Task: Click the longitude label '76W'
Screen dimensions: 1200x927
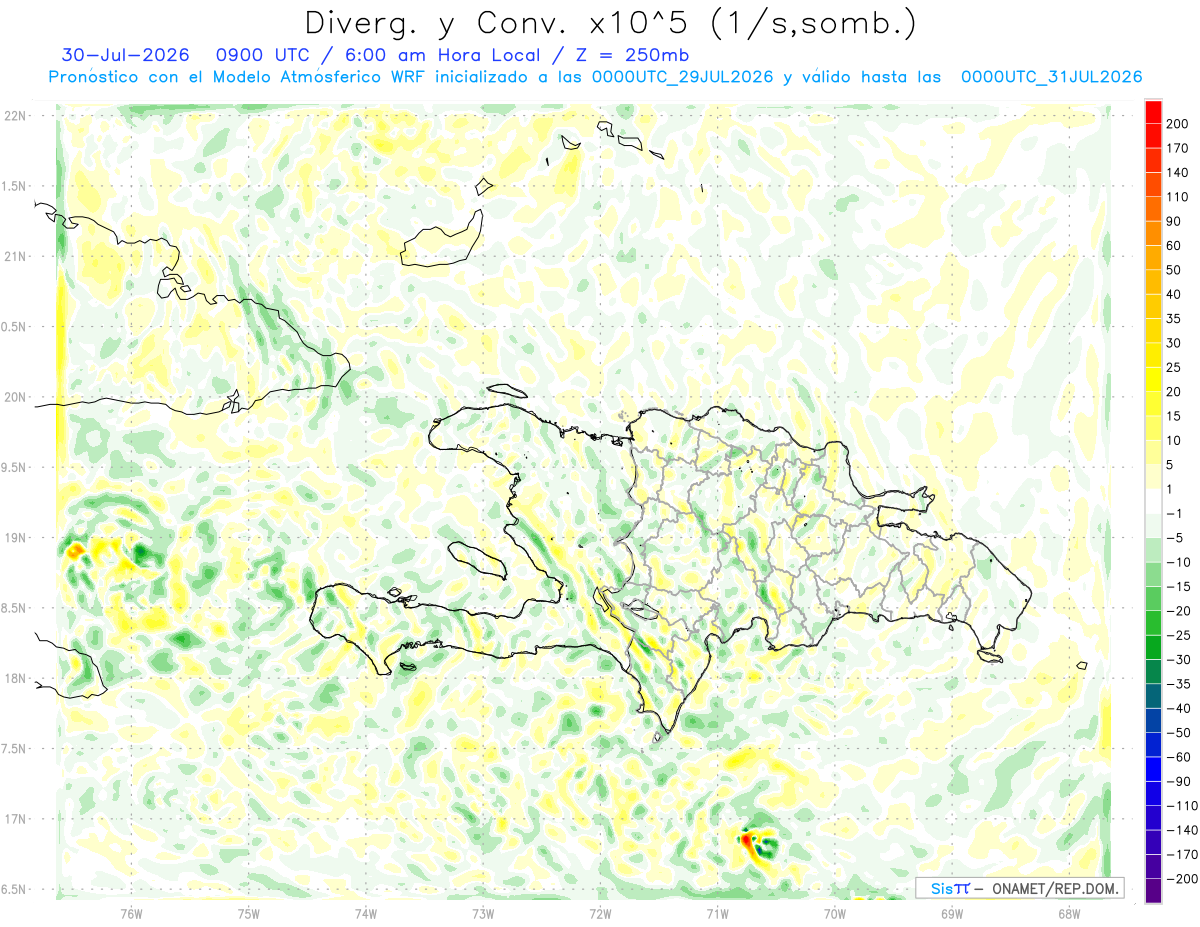Action: tap(131, 914)
